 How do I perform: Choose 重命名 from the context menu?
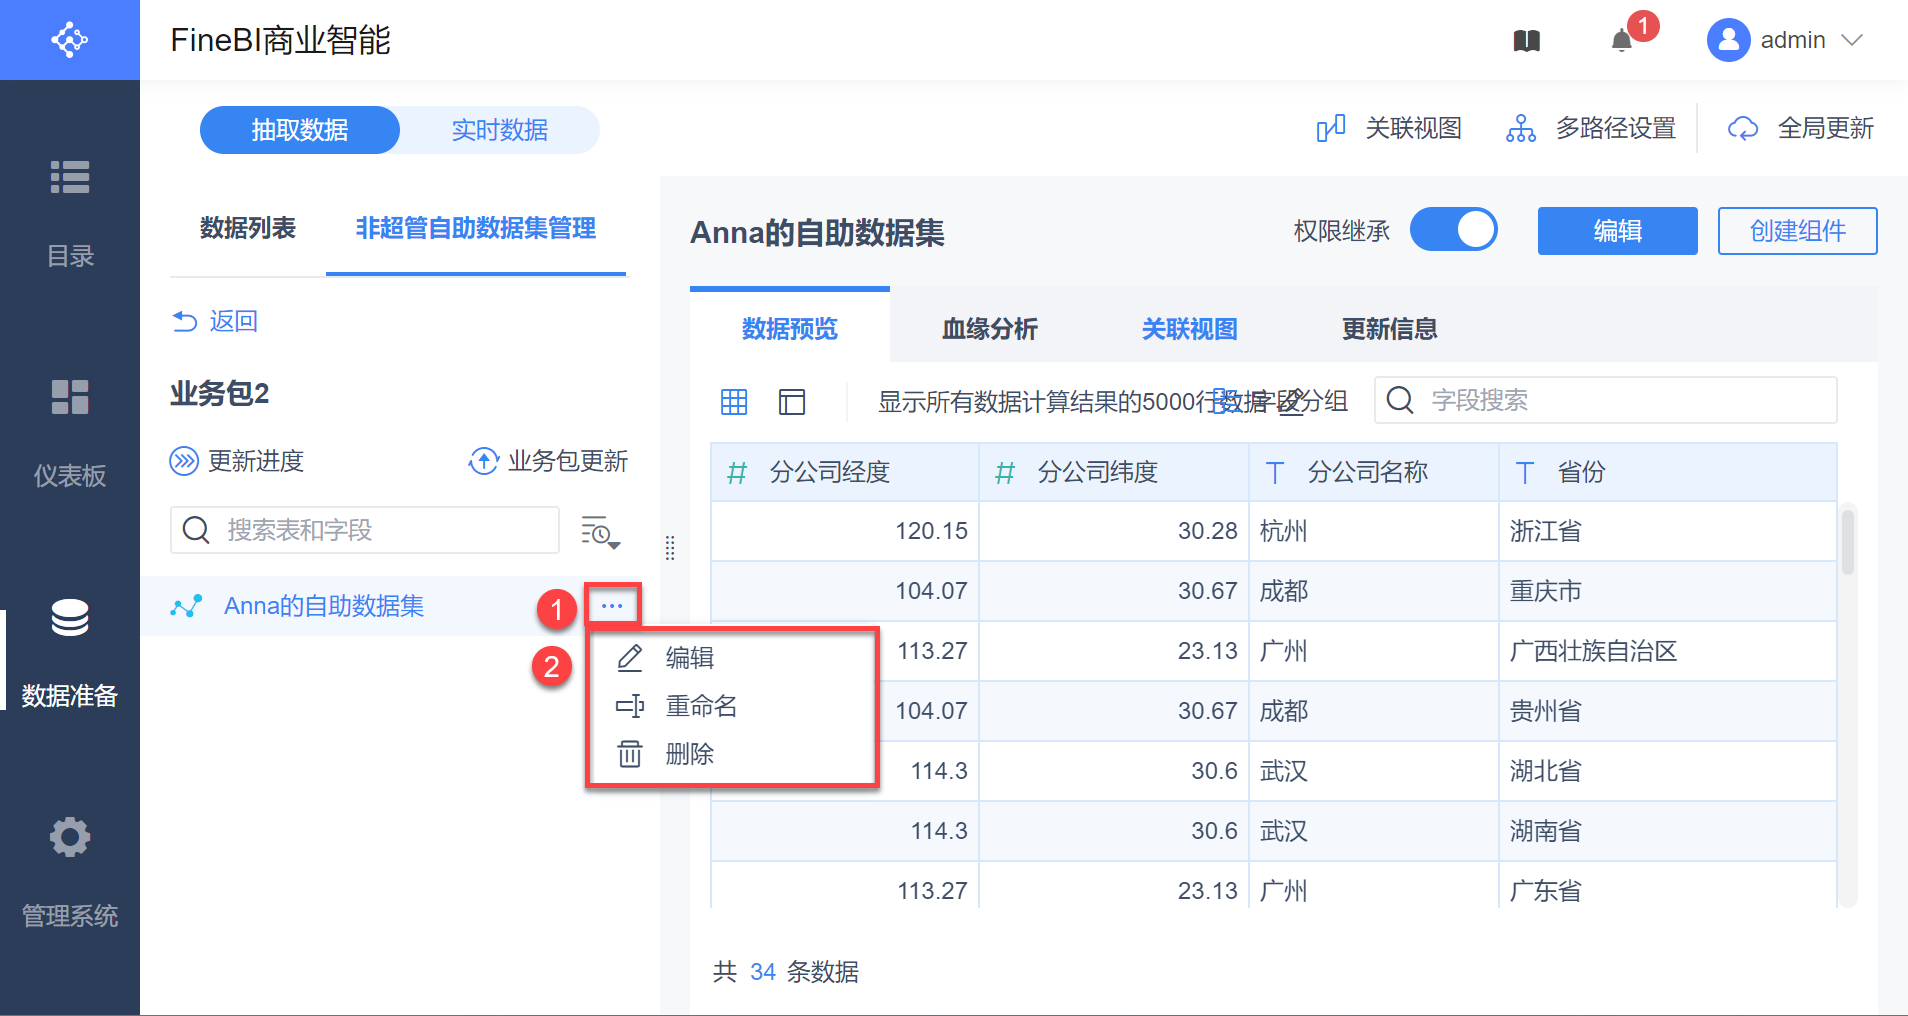pyautogui.click(x=701, y=707)
